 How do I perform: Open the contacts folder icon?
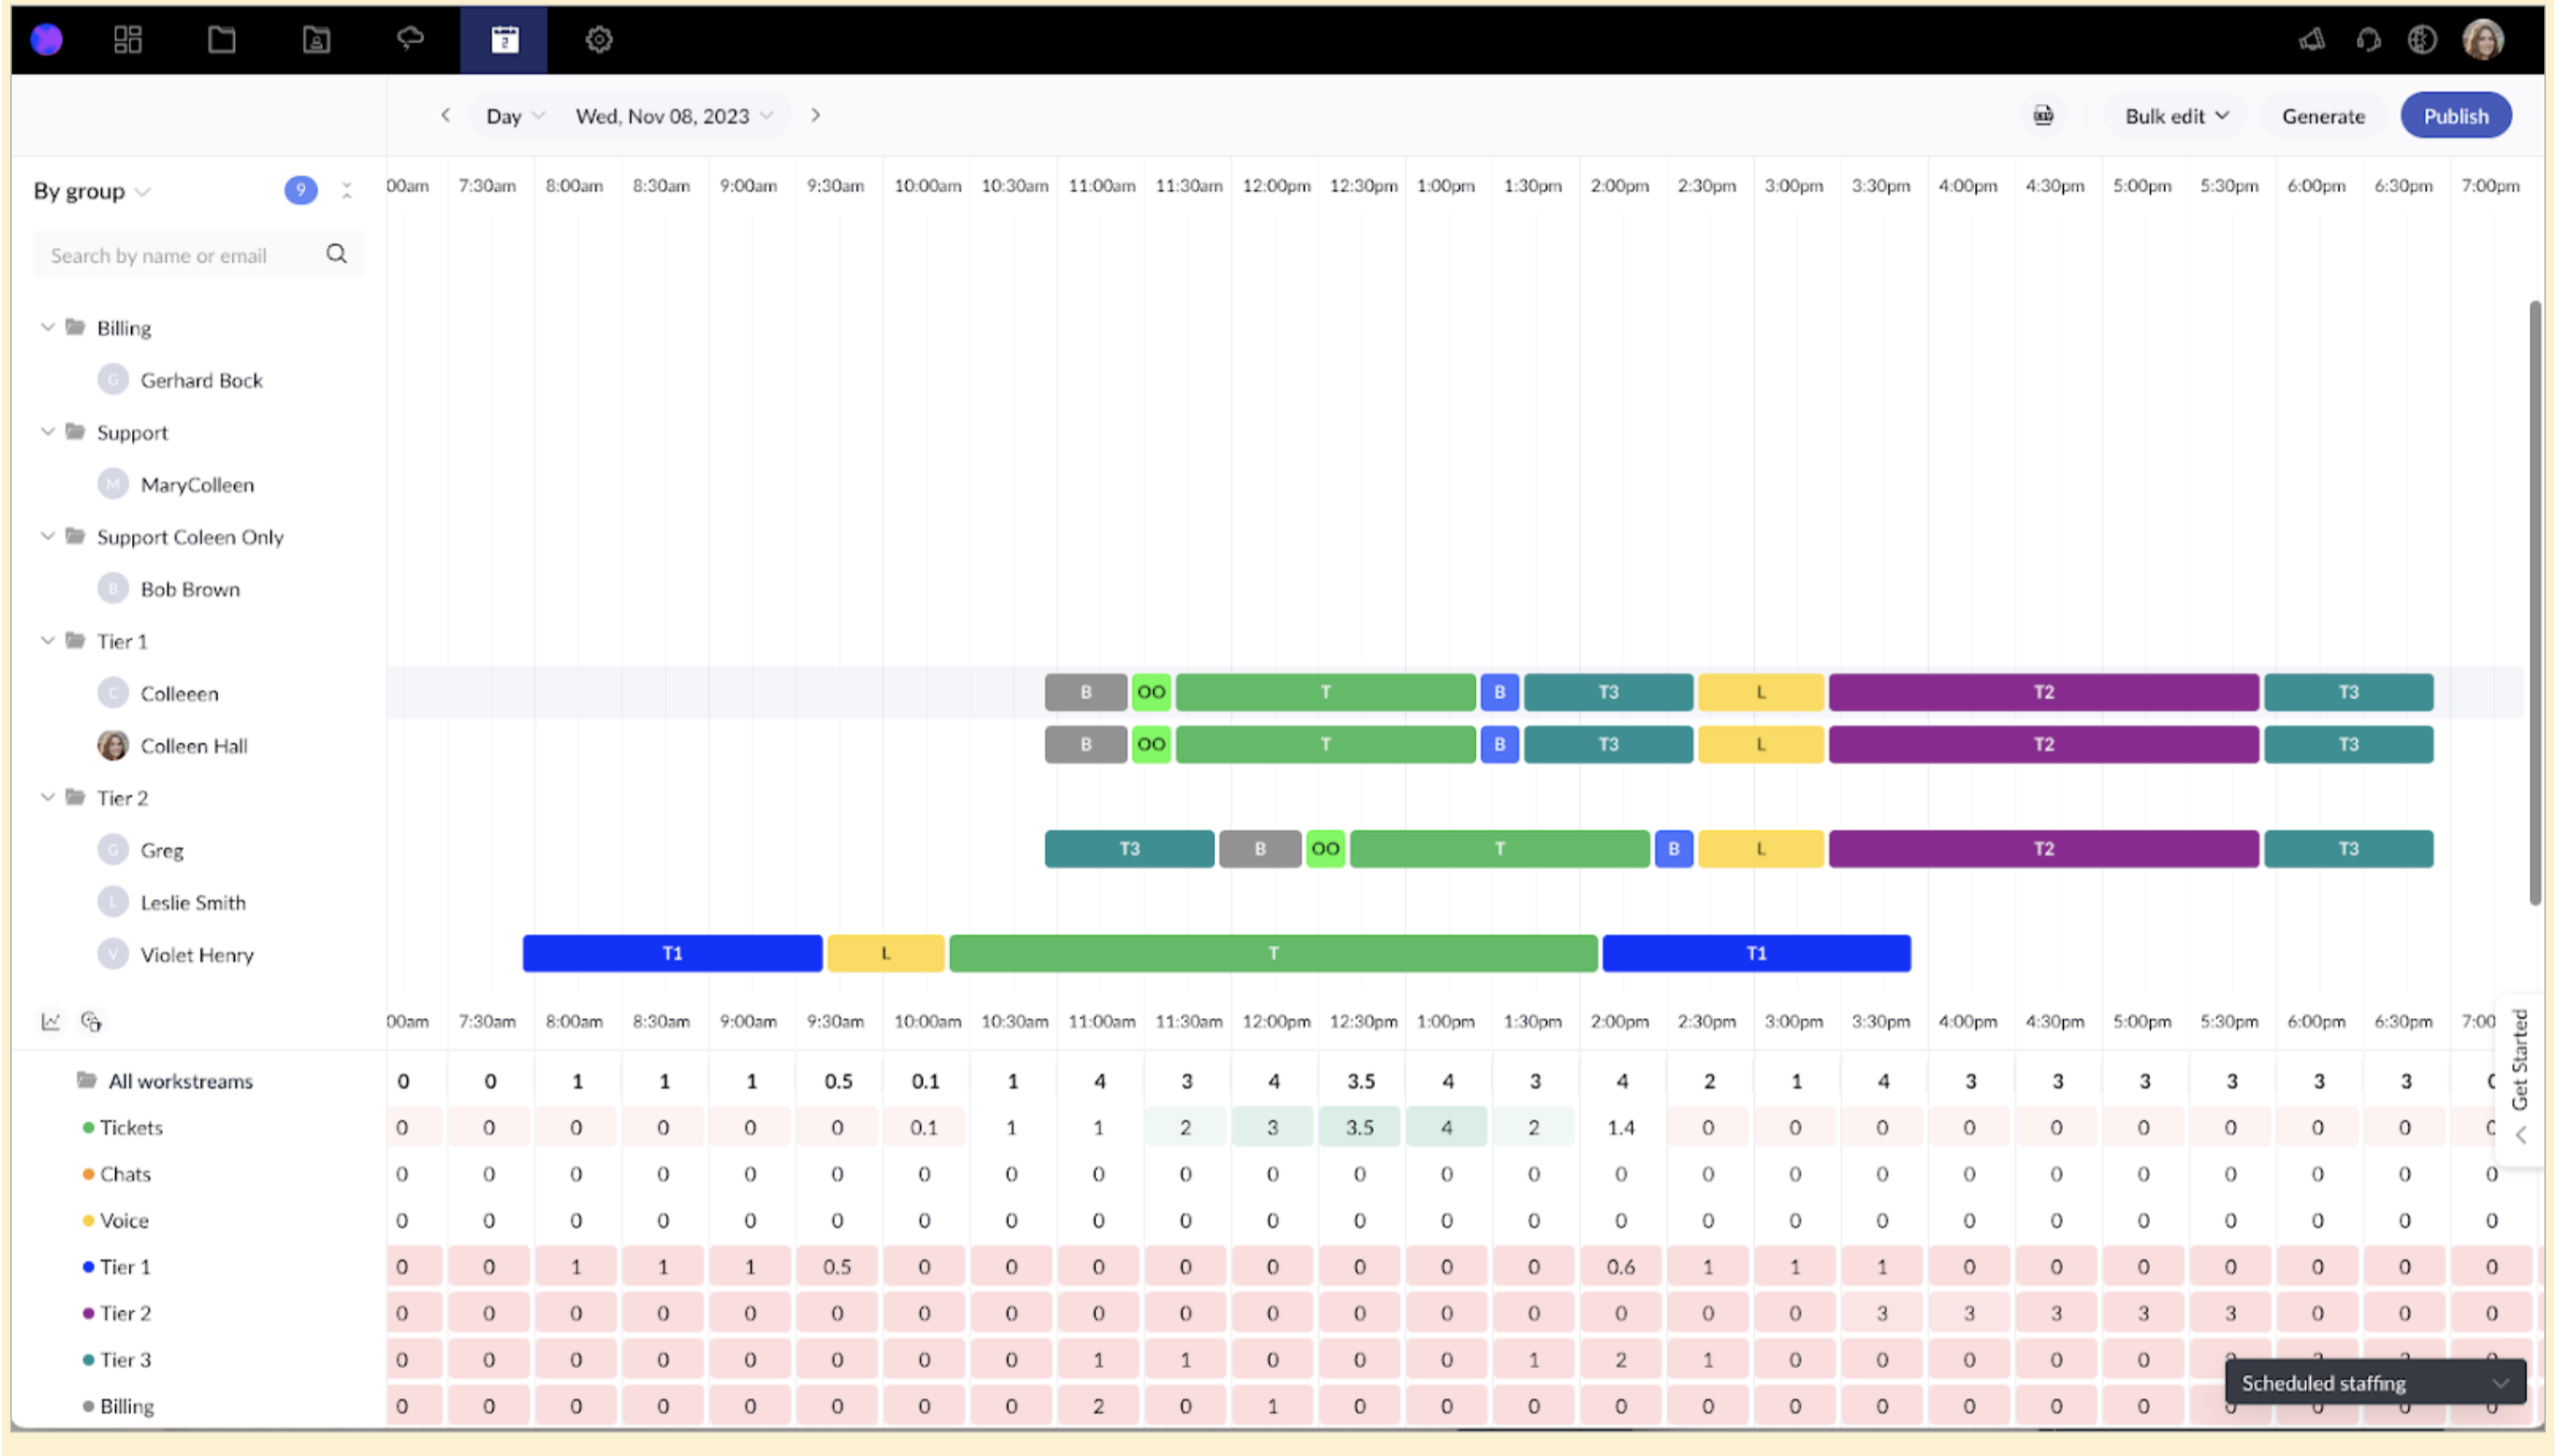(x=316, y=39)
